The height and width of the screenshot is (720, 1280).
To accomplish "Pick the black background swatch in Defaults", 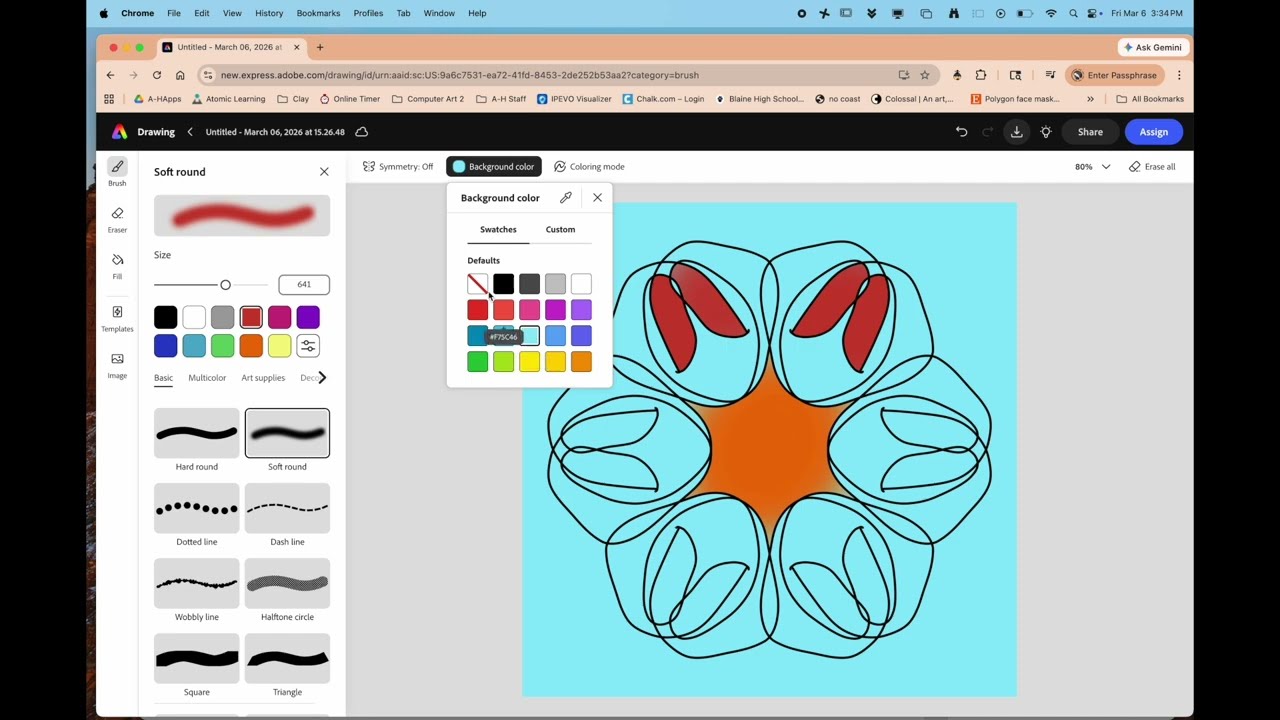I will click(x=503, y=284).
